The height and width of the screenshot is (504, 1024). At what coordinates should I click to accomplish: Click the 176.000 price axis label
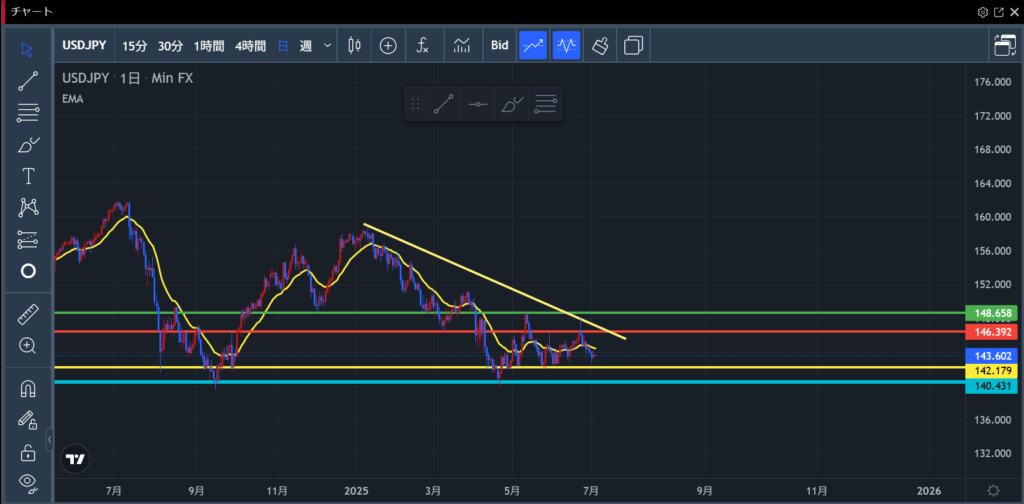[x=993, y=82]
